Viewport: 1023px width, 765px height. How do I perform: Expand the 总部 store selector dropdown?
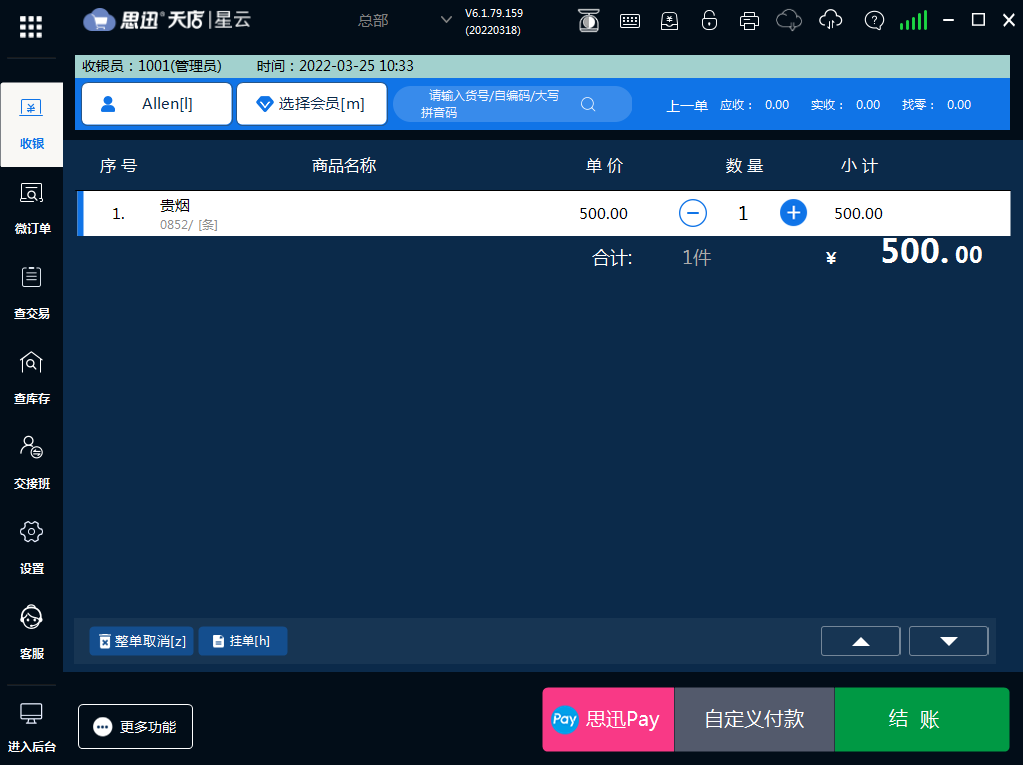tap(445, 19)
